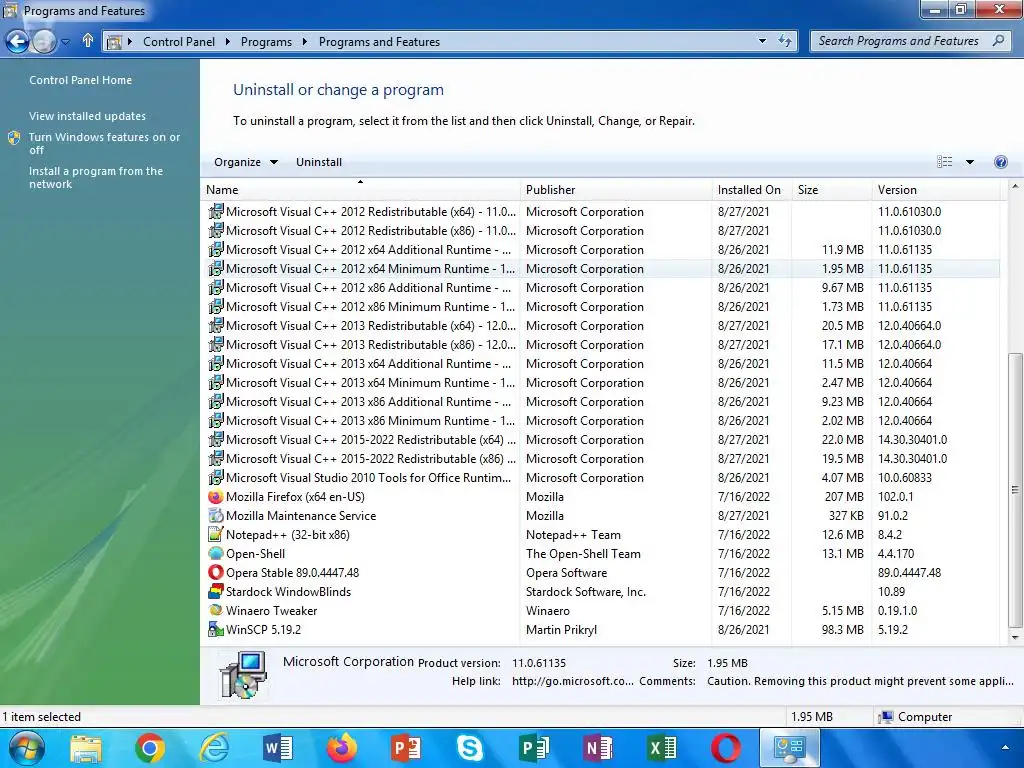Image resolution: width=1024 pixels, height=768 pixels.
Task: Click the Martin Prikryl publisher cell
Action: [561, 630]
